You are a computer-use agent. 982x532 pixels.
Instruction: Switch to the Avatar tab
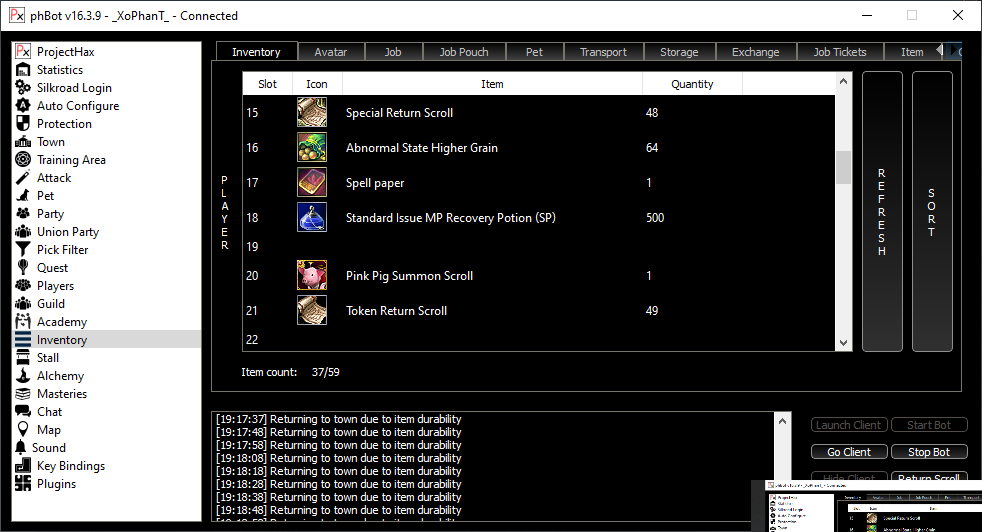[331, 52]
